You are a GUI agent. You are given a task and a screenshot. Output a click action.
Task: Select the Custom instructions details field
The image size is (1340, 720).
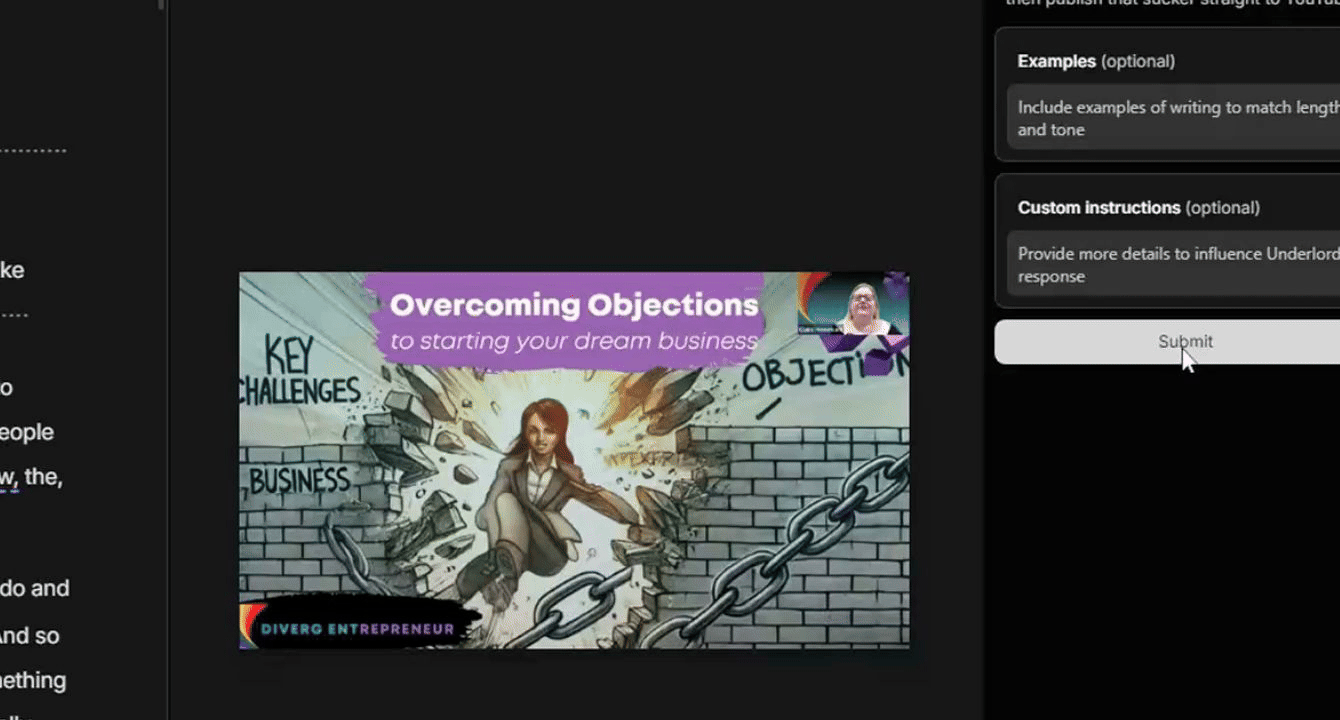[x=1173, y=265]
